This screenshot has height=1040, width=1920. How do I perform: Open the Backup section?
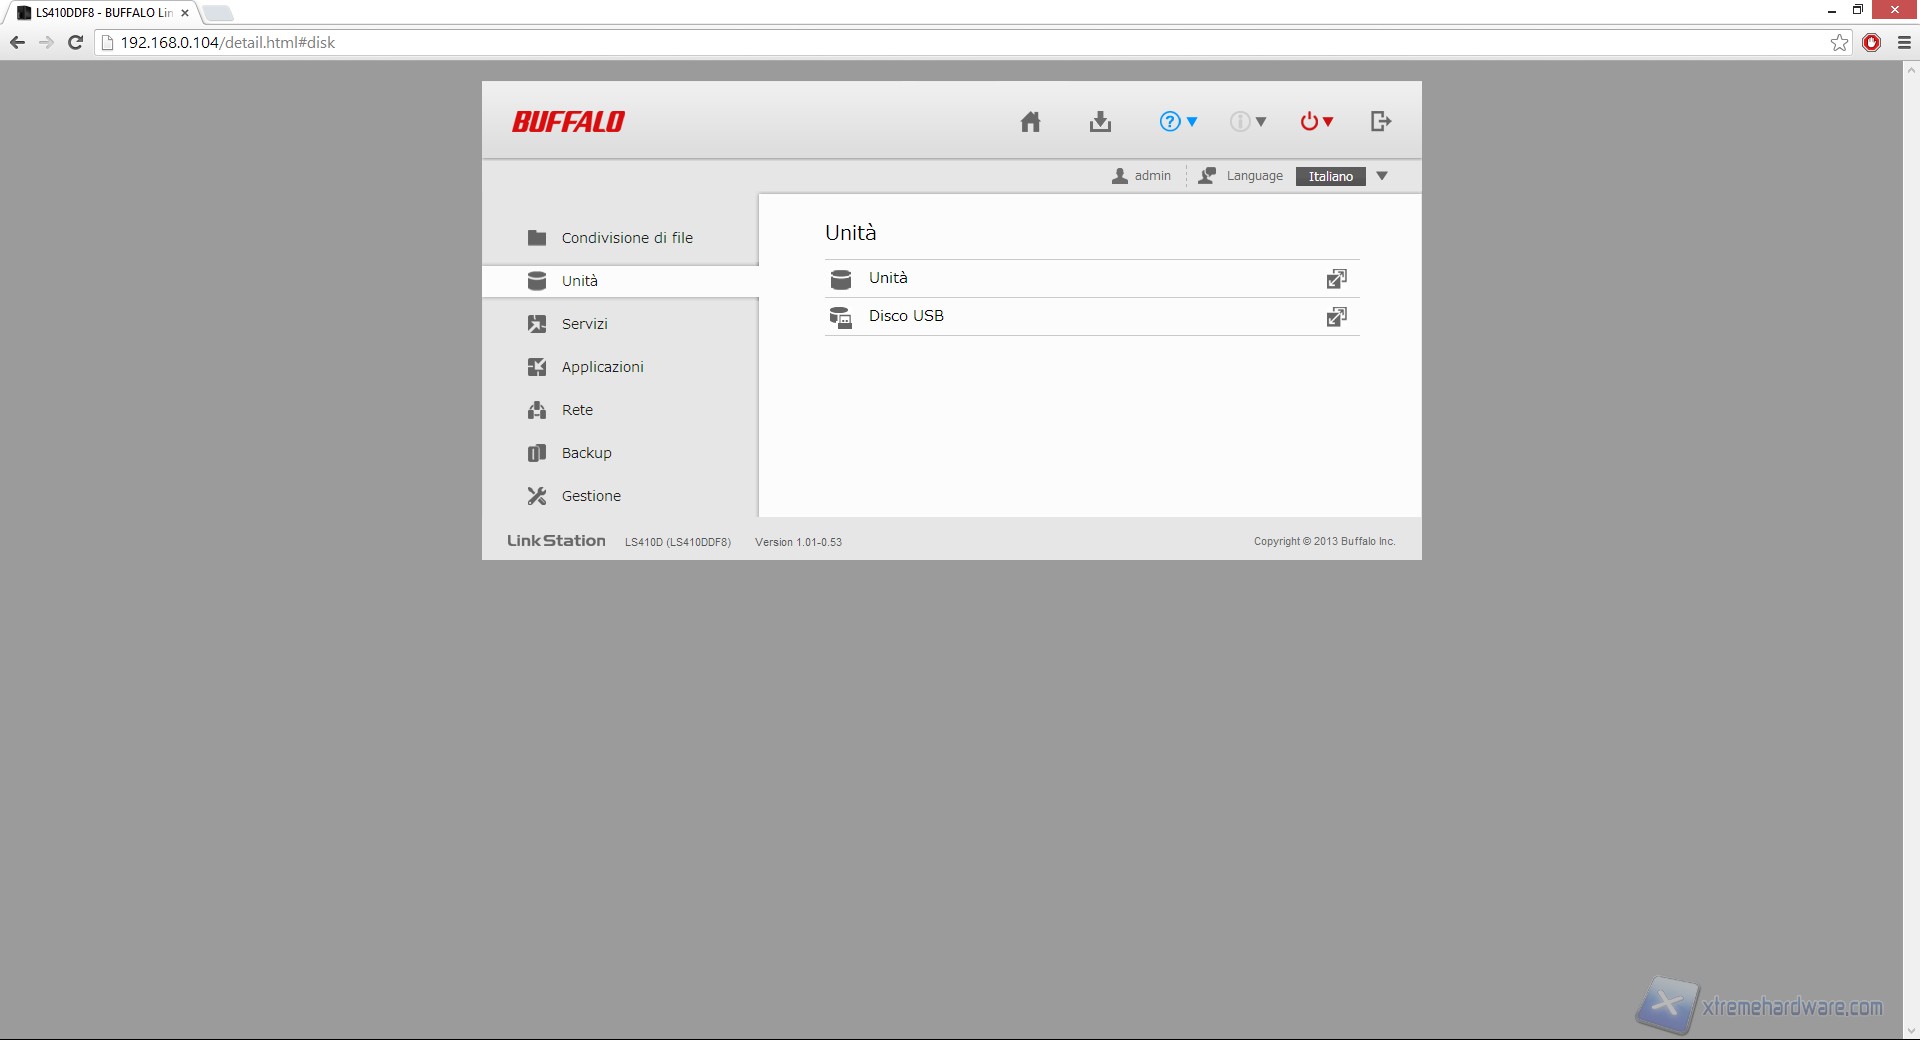click(x=586, y=453)
